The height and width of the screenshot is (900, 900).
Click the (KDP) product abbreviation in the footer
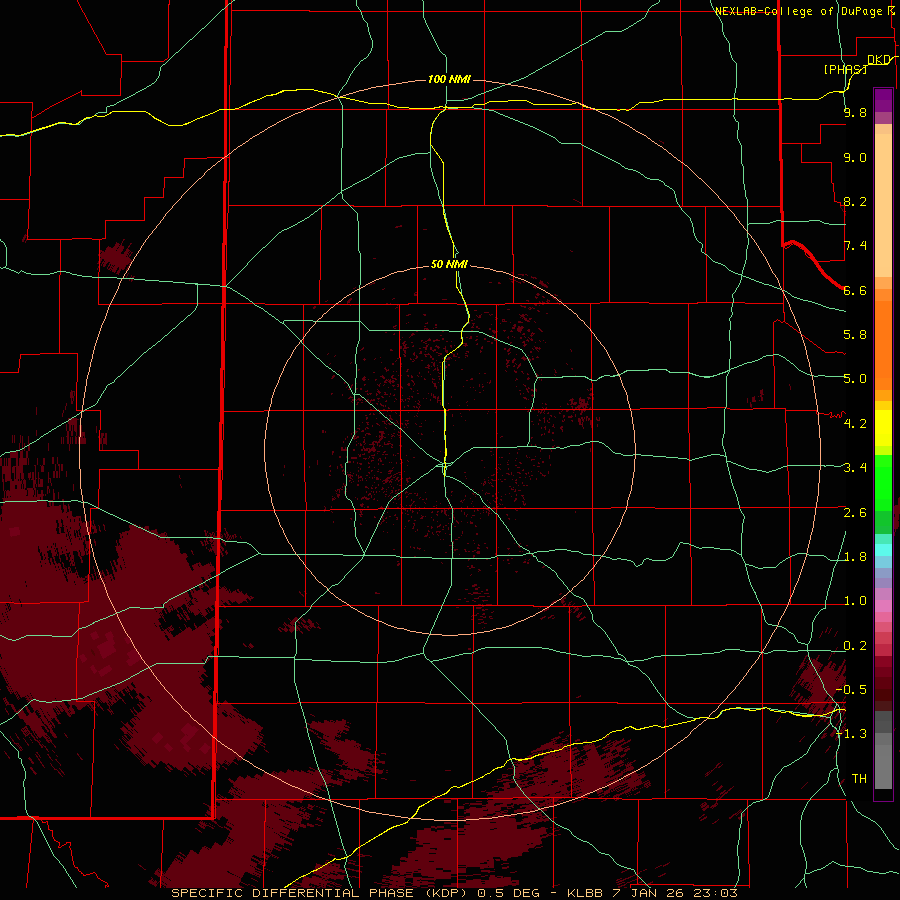point(449,893)
